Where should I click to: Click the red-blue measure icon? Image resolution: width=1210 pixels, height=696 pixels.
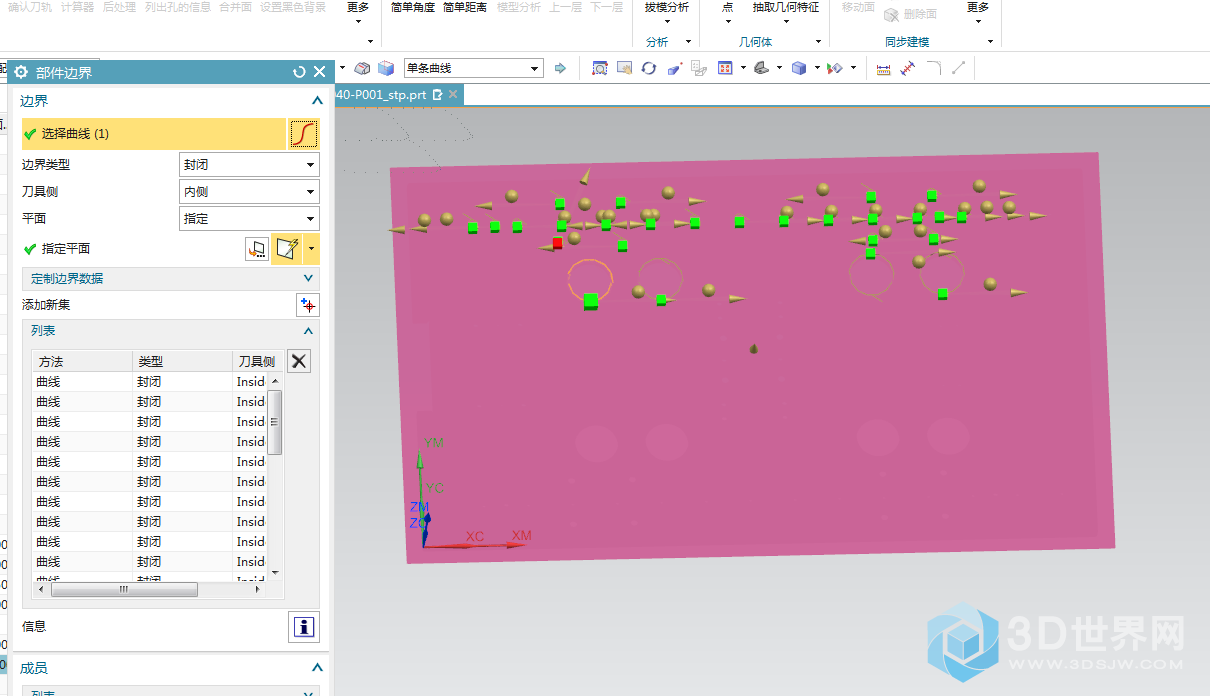(x=908, y=69)
